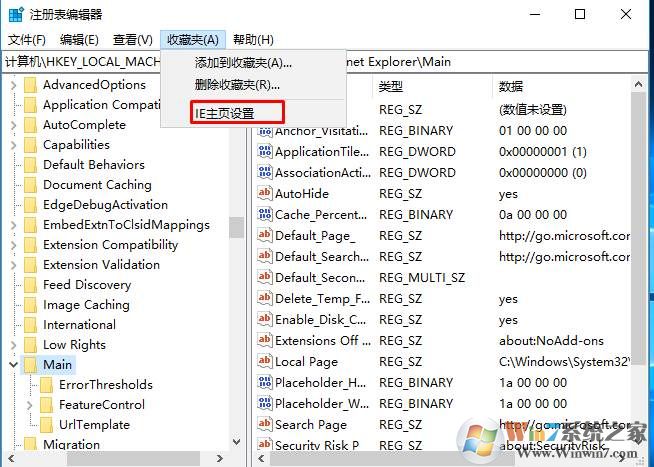Click the ApplicationTile binary value icon

click(x=265, y=151)
